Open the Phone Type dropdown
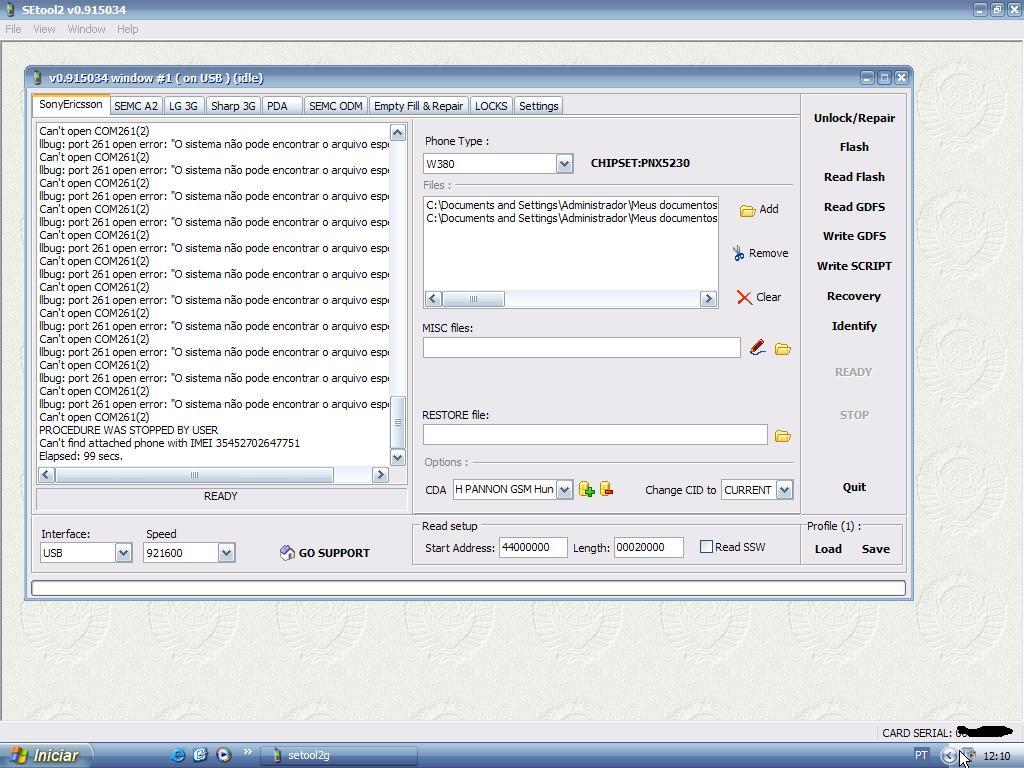This screenshot has width=1024, height=768. 564,164
